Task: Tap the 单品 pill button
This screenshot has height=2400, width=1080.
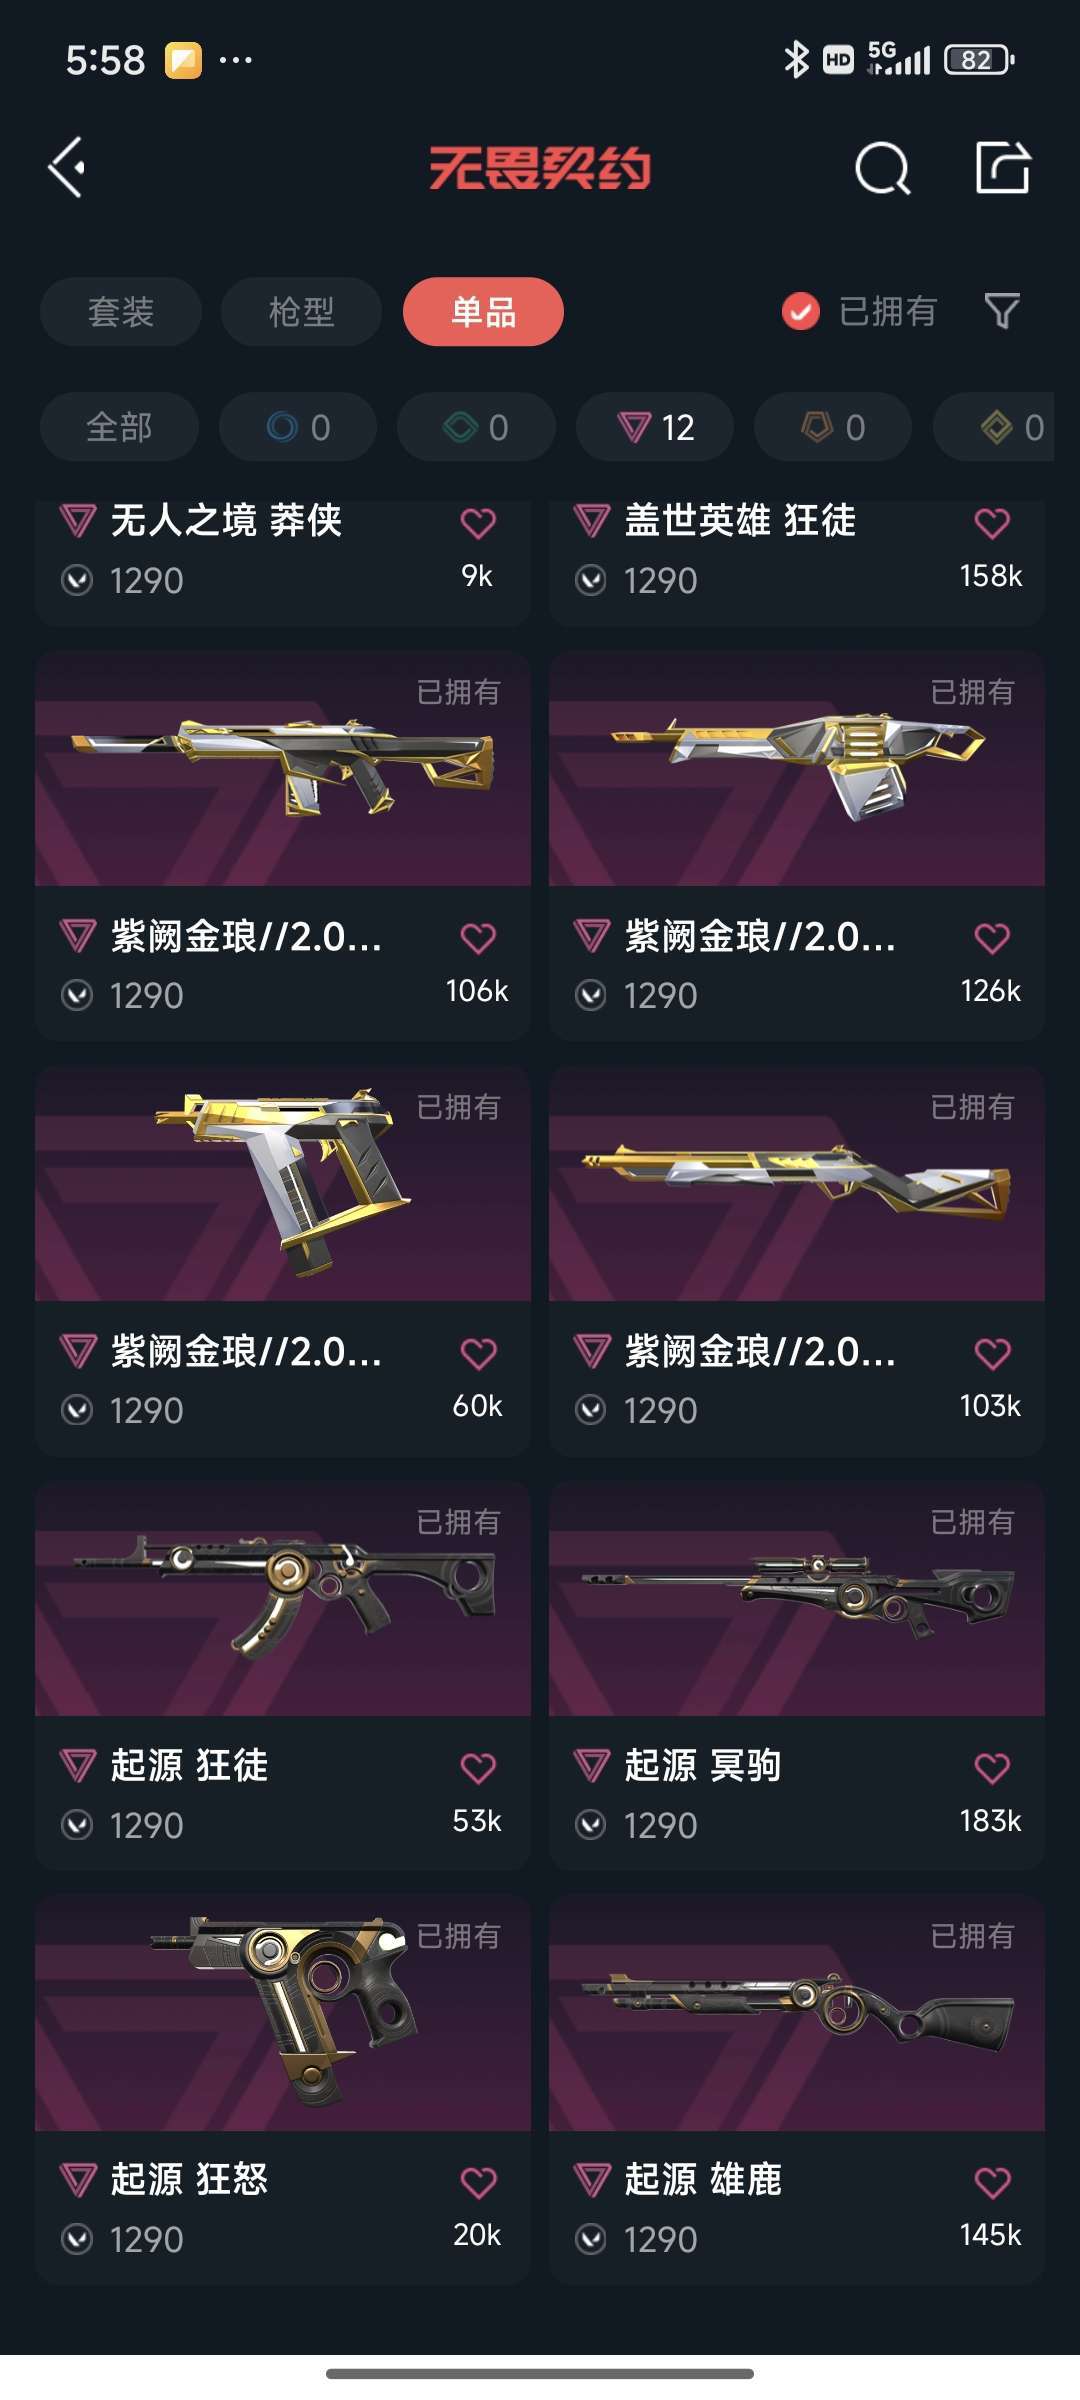Action: [x=483, y=311]
